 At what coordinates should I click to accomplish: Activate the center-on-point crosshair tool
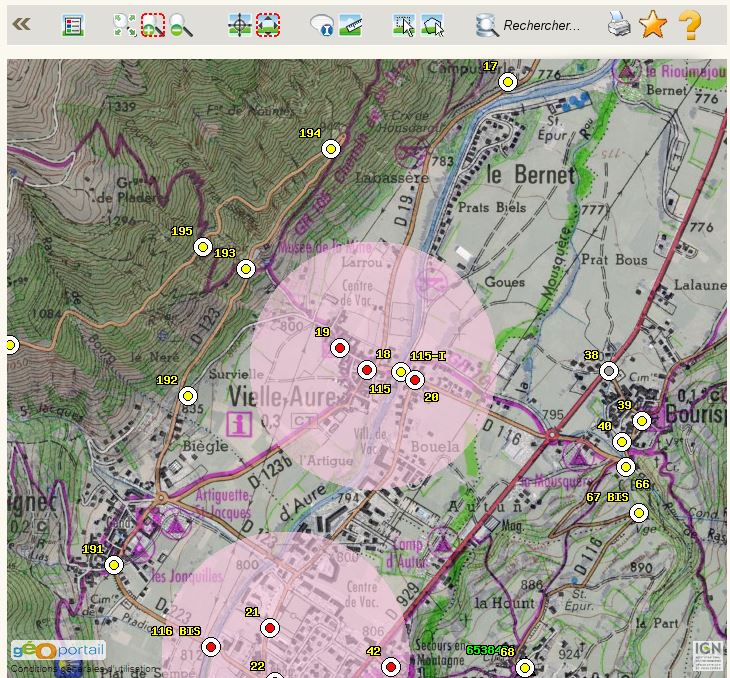click(x=240, y=25)
